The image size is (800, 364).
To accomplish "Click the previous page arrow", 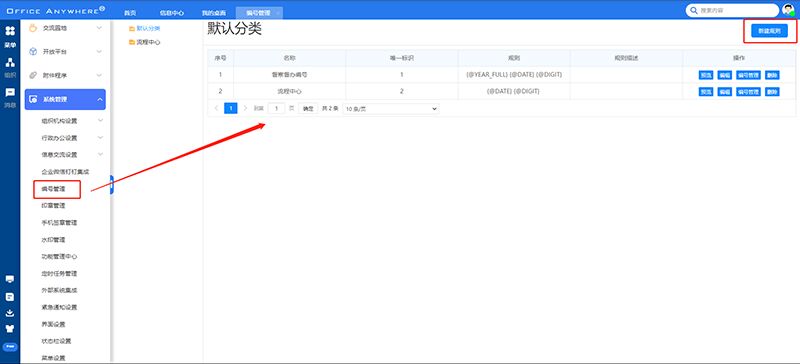I will click(216, 109).
